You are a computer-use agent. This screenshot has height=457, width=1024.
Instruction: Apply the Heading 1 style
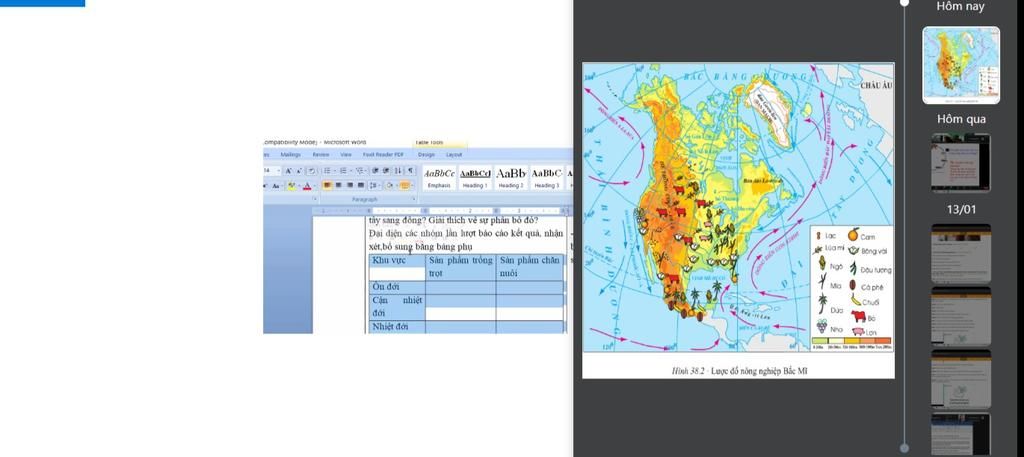475,178
